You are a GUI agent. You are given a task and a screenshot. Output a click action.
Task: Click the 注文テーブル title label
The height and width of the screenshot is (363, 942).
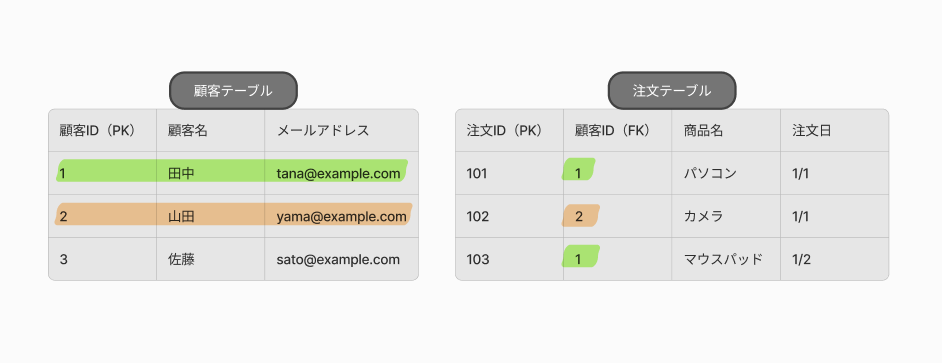[x=672, y=91]
